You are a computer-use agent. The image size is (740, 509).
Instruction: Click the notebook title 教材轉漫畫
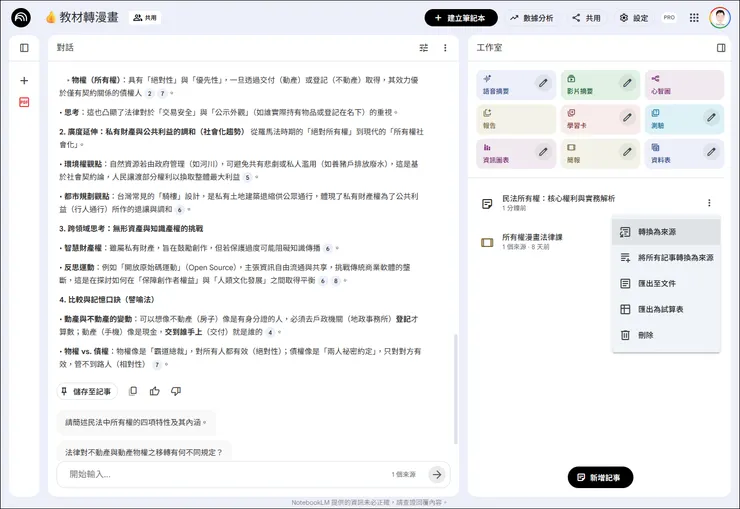click(x=88, y=17)
